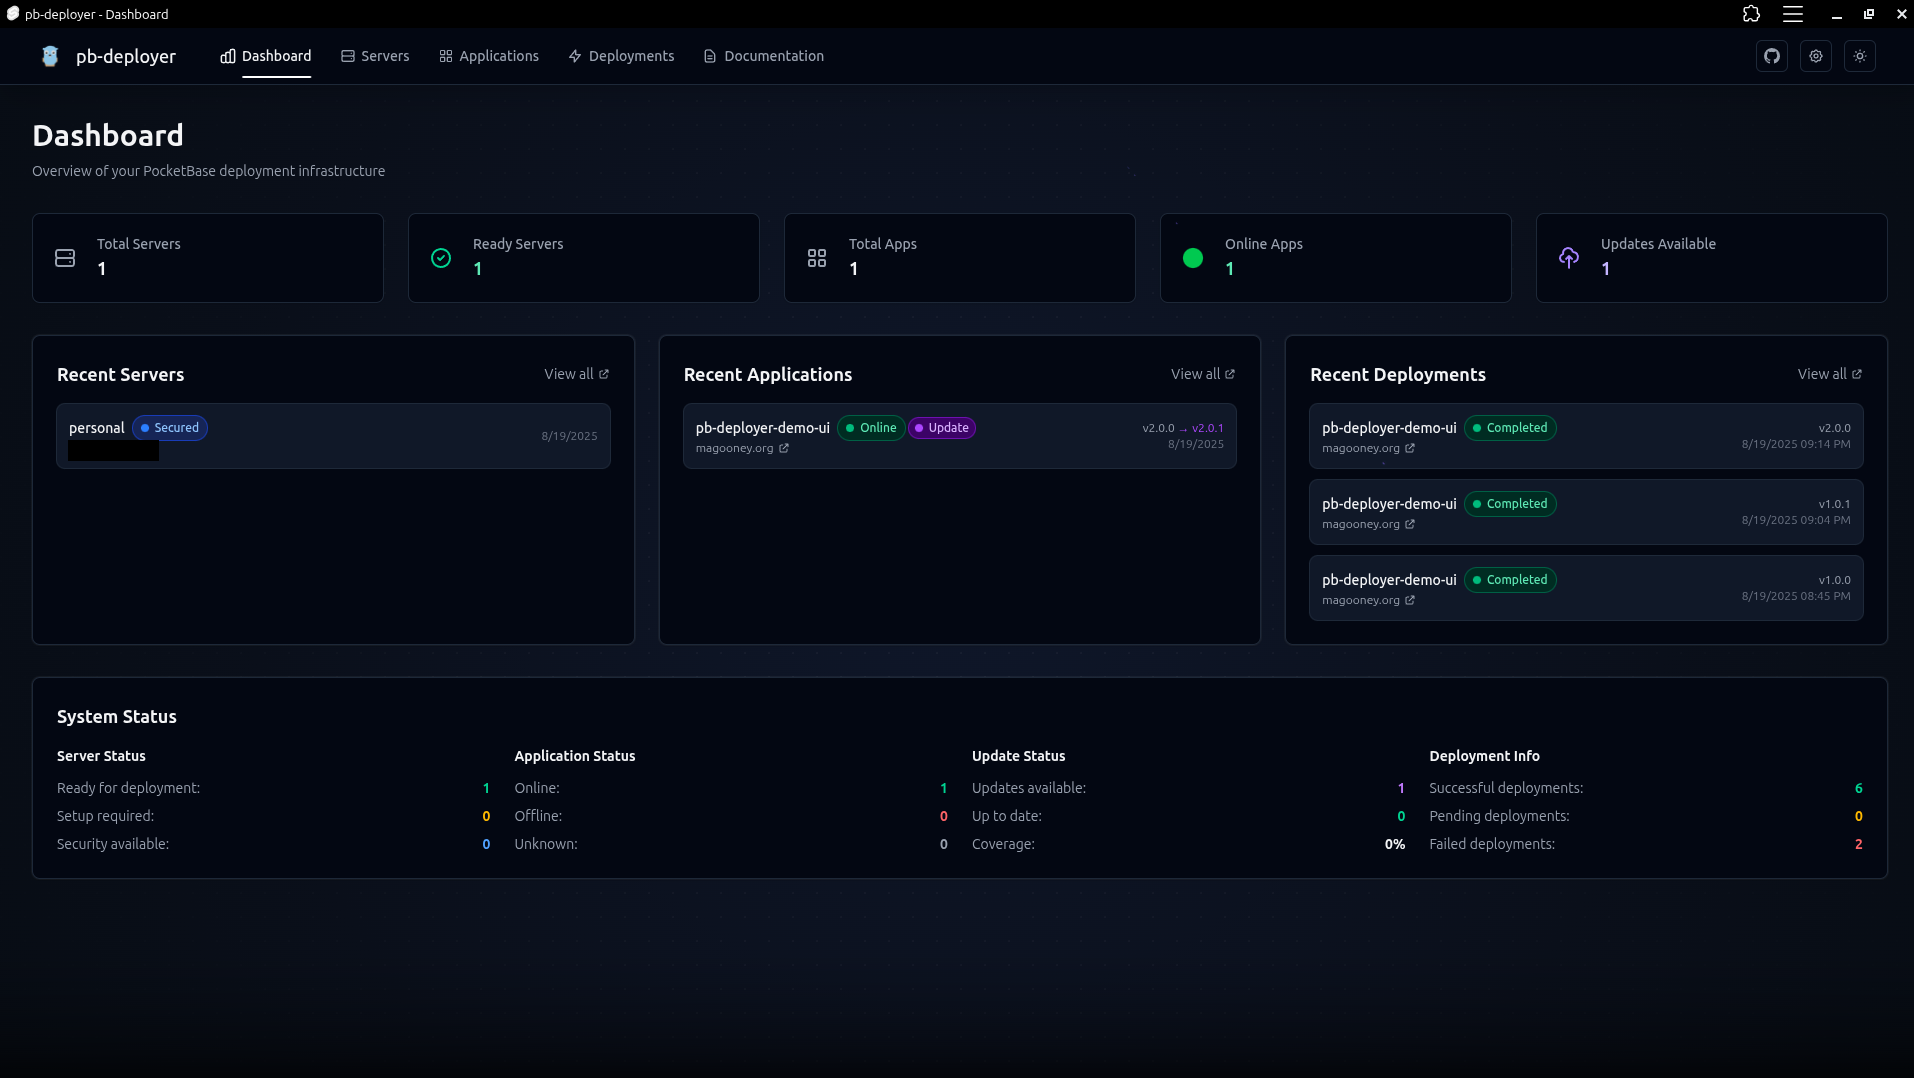
Task: Open magooney.org link icon for v1.0.1 deployment
Action: pos(1410,524)
